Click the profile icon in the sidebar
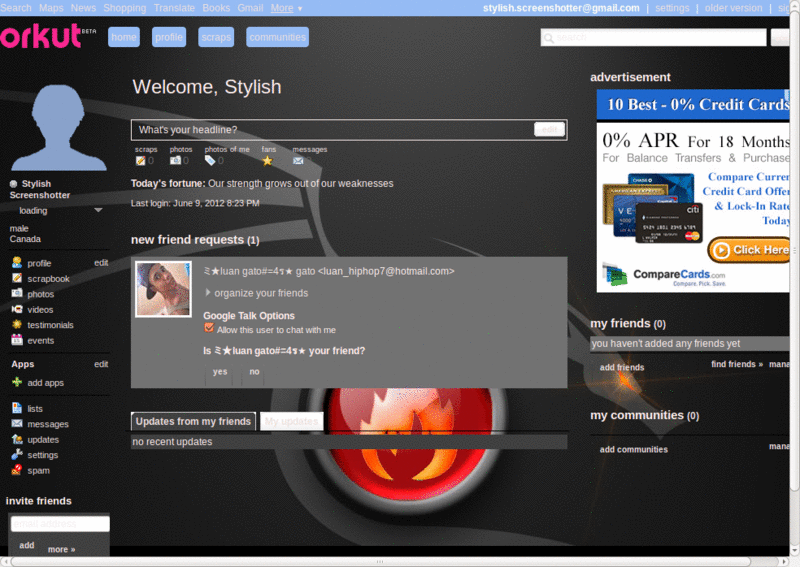 coord(17,263)
